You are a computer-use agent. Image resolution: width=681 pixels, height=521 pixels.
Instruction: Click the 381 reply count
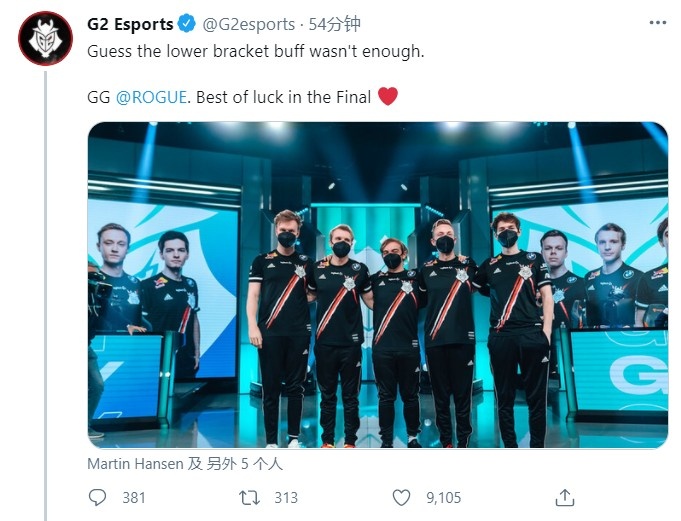[x=134, y=498]
